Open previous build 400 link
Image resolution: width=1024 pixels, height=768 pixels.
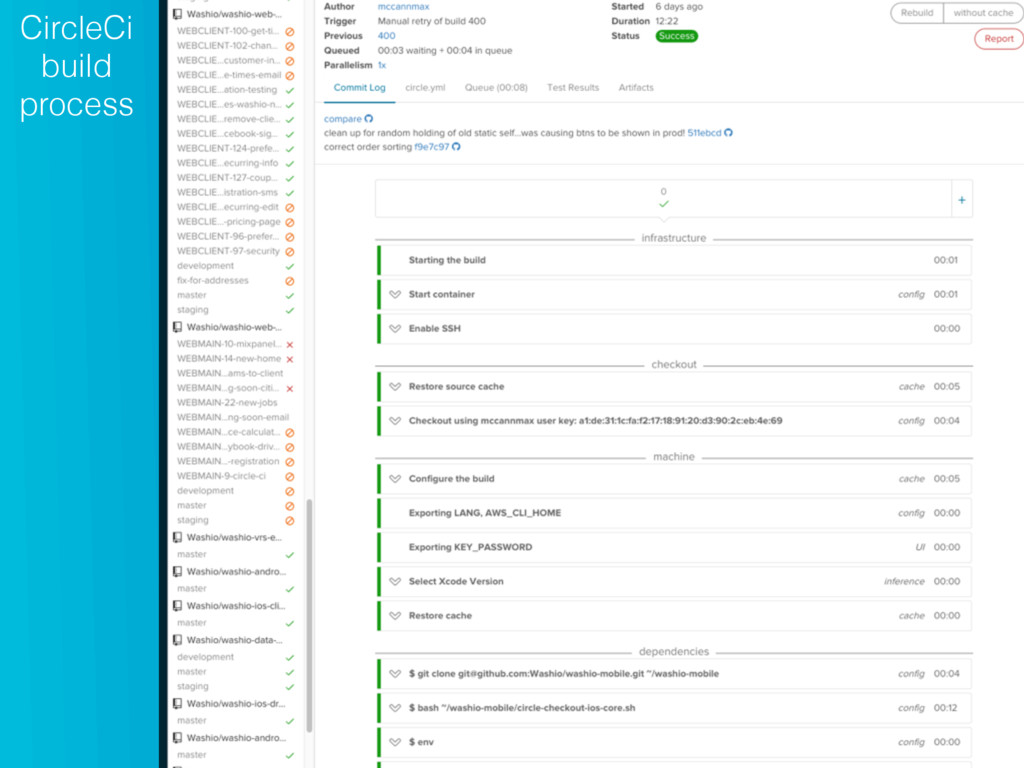point(386,36)
